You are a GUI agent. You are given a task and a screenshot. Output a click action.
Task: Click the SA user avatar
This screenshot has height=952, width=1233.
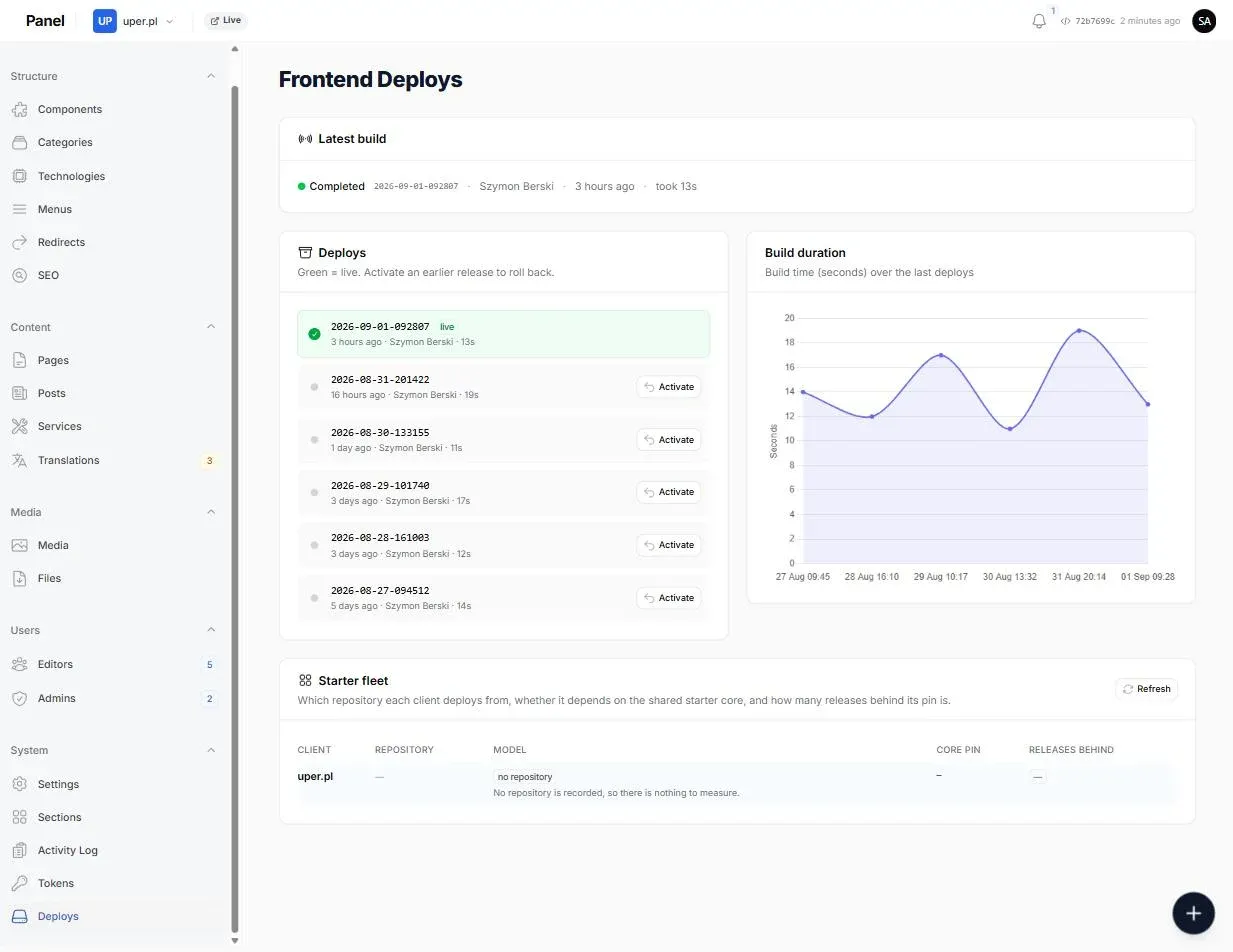pos(1204,20)
